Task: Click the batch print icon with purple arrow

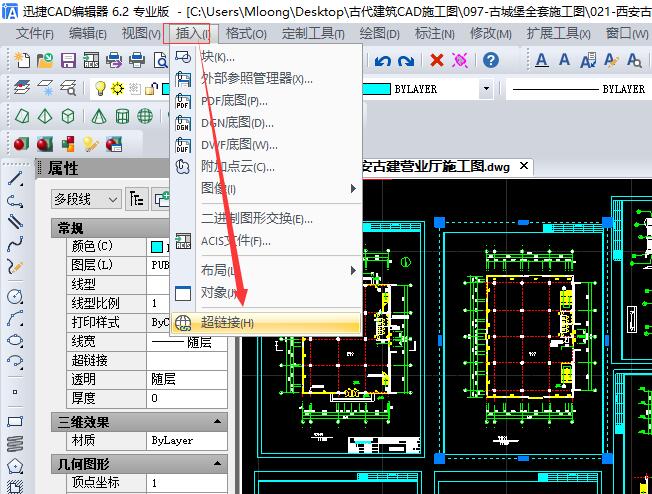Action: coord(114,60)
